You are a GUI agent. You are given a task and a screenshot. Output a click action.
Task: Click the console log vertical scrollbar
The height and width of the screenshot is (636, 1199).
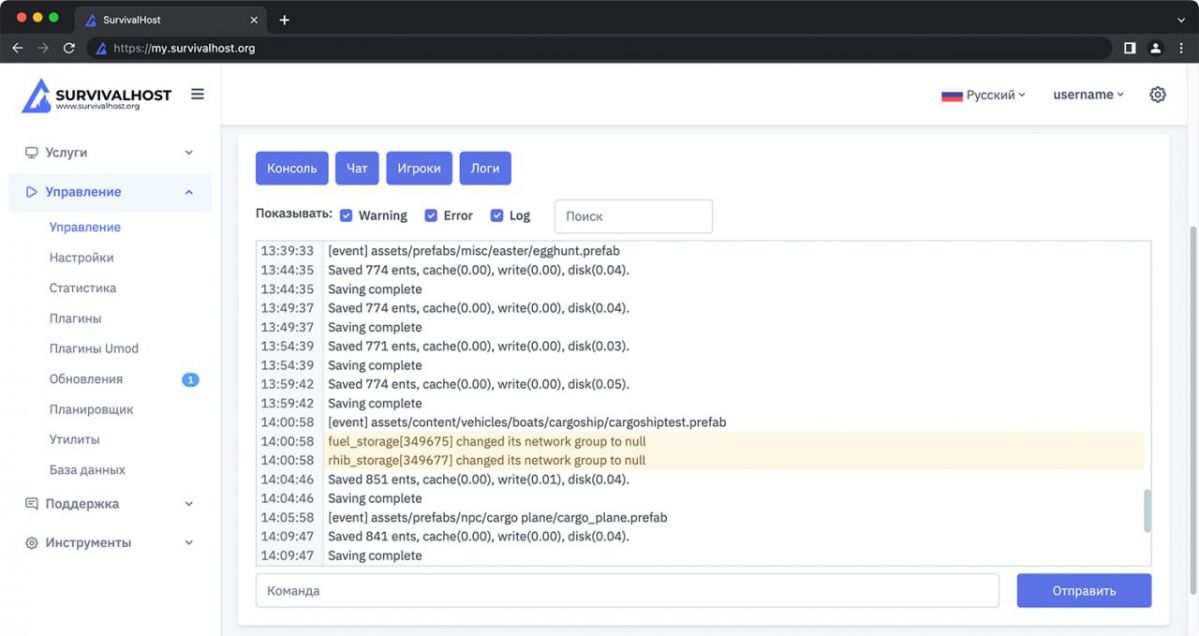[1147, 510]
